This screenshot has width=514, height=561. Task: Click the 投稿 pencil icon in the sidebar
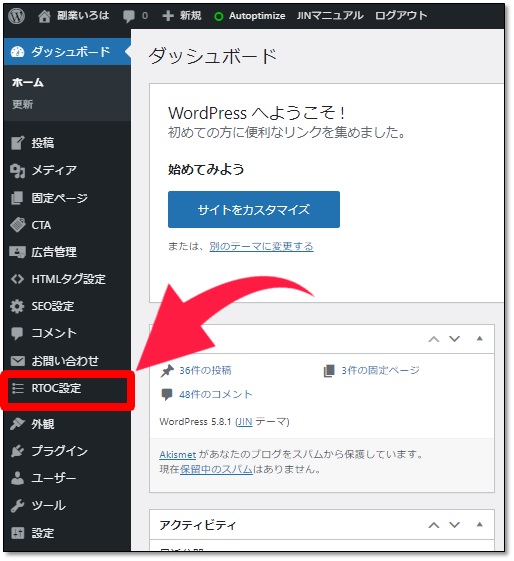pyautogui.click(x=17, y=143)
